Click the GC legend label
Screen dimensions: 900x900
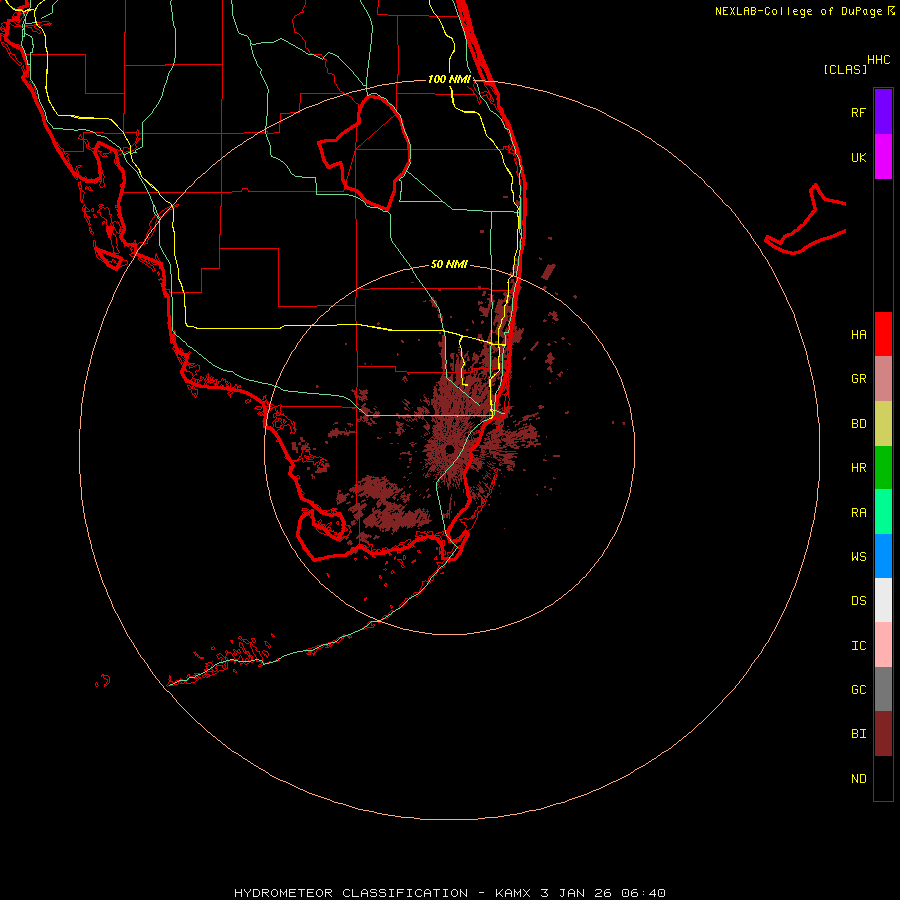coord(858,690)
